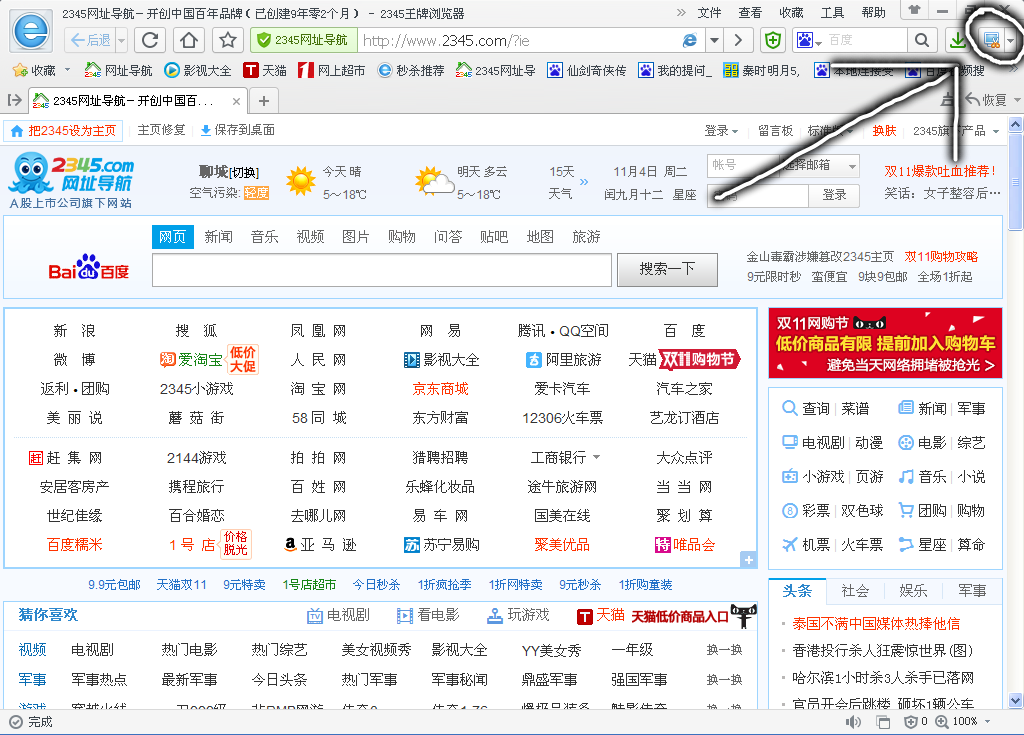The width and height of the screenshot is (1024, 735).
Task: Click the page vertical scrollbar down arrow
Action: click(x=1015, y=701)
